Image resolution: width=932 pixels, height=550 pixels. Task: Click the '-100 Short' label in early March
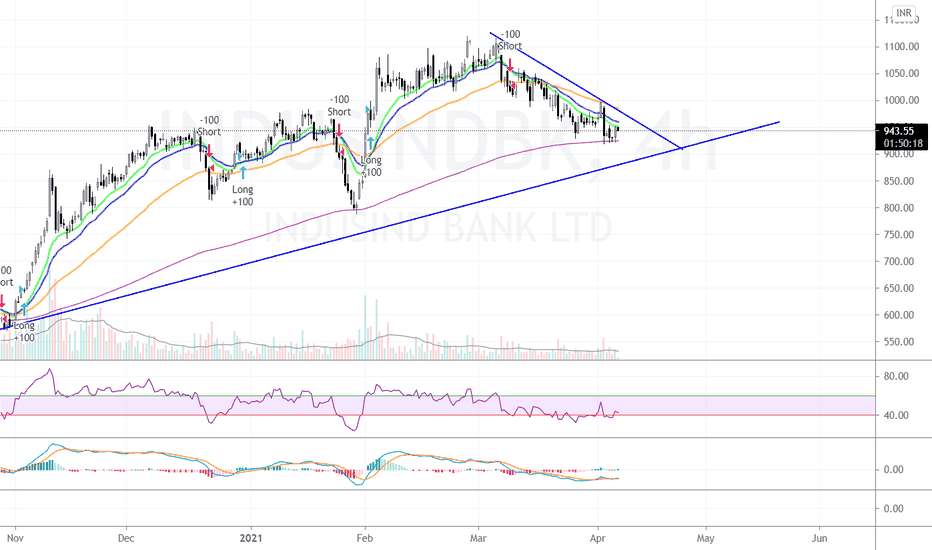(510, 40)
